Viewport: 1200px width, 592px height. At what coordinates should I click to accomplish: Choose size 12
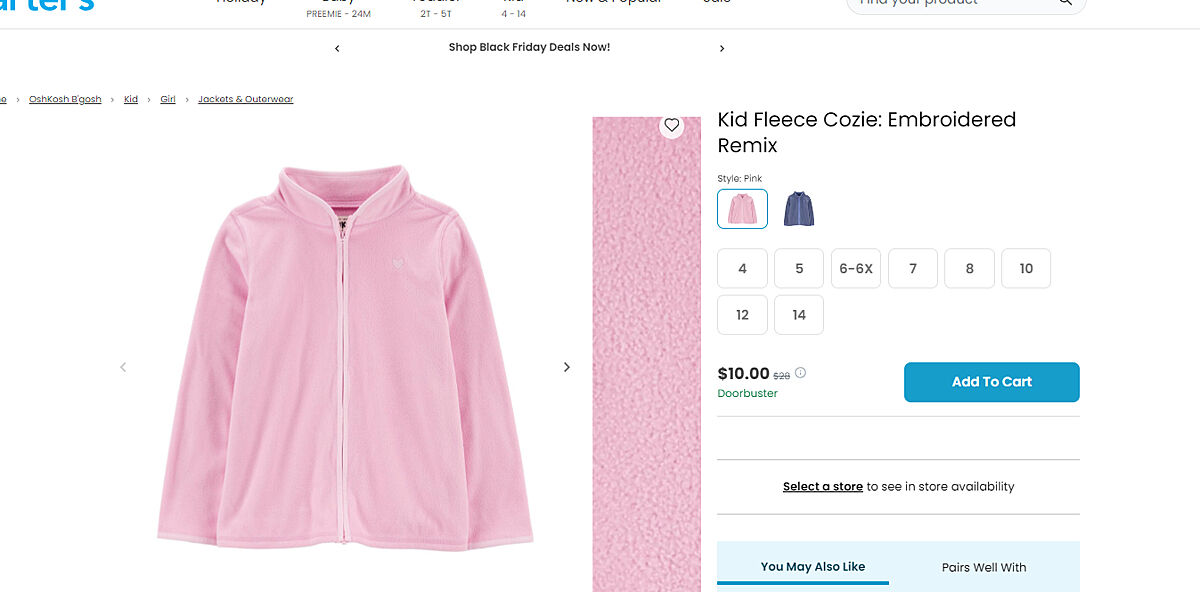(x=742, y=315)
